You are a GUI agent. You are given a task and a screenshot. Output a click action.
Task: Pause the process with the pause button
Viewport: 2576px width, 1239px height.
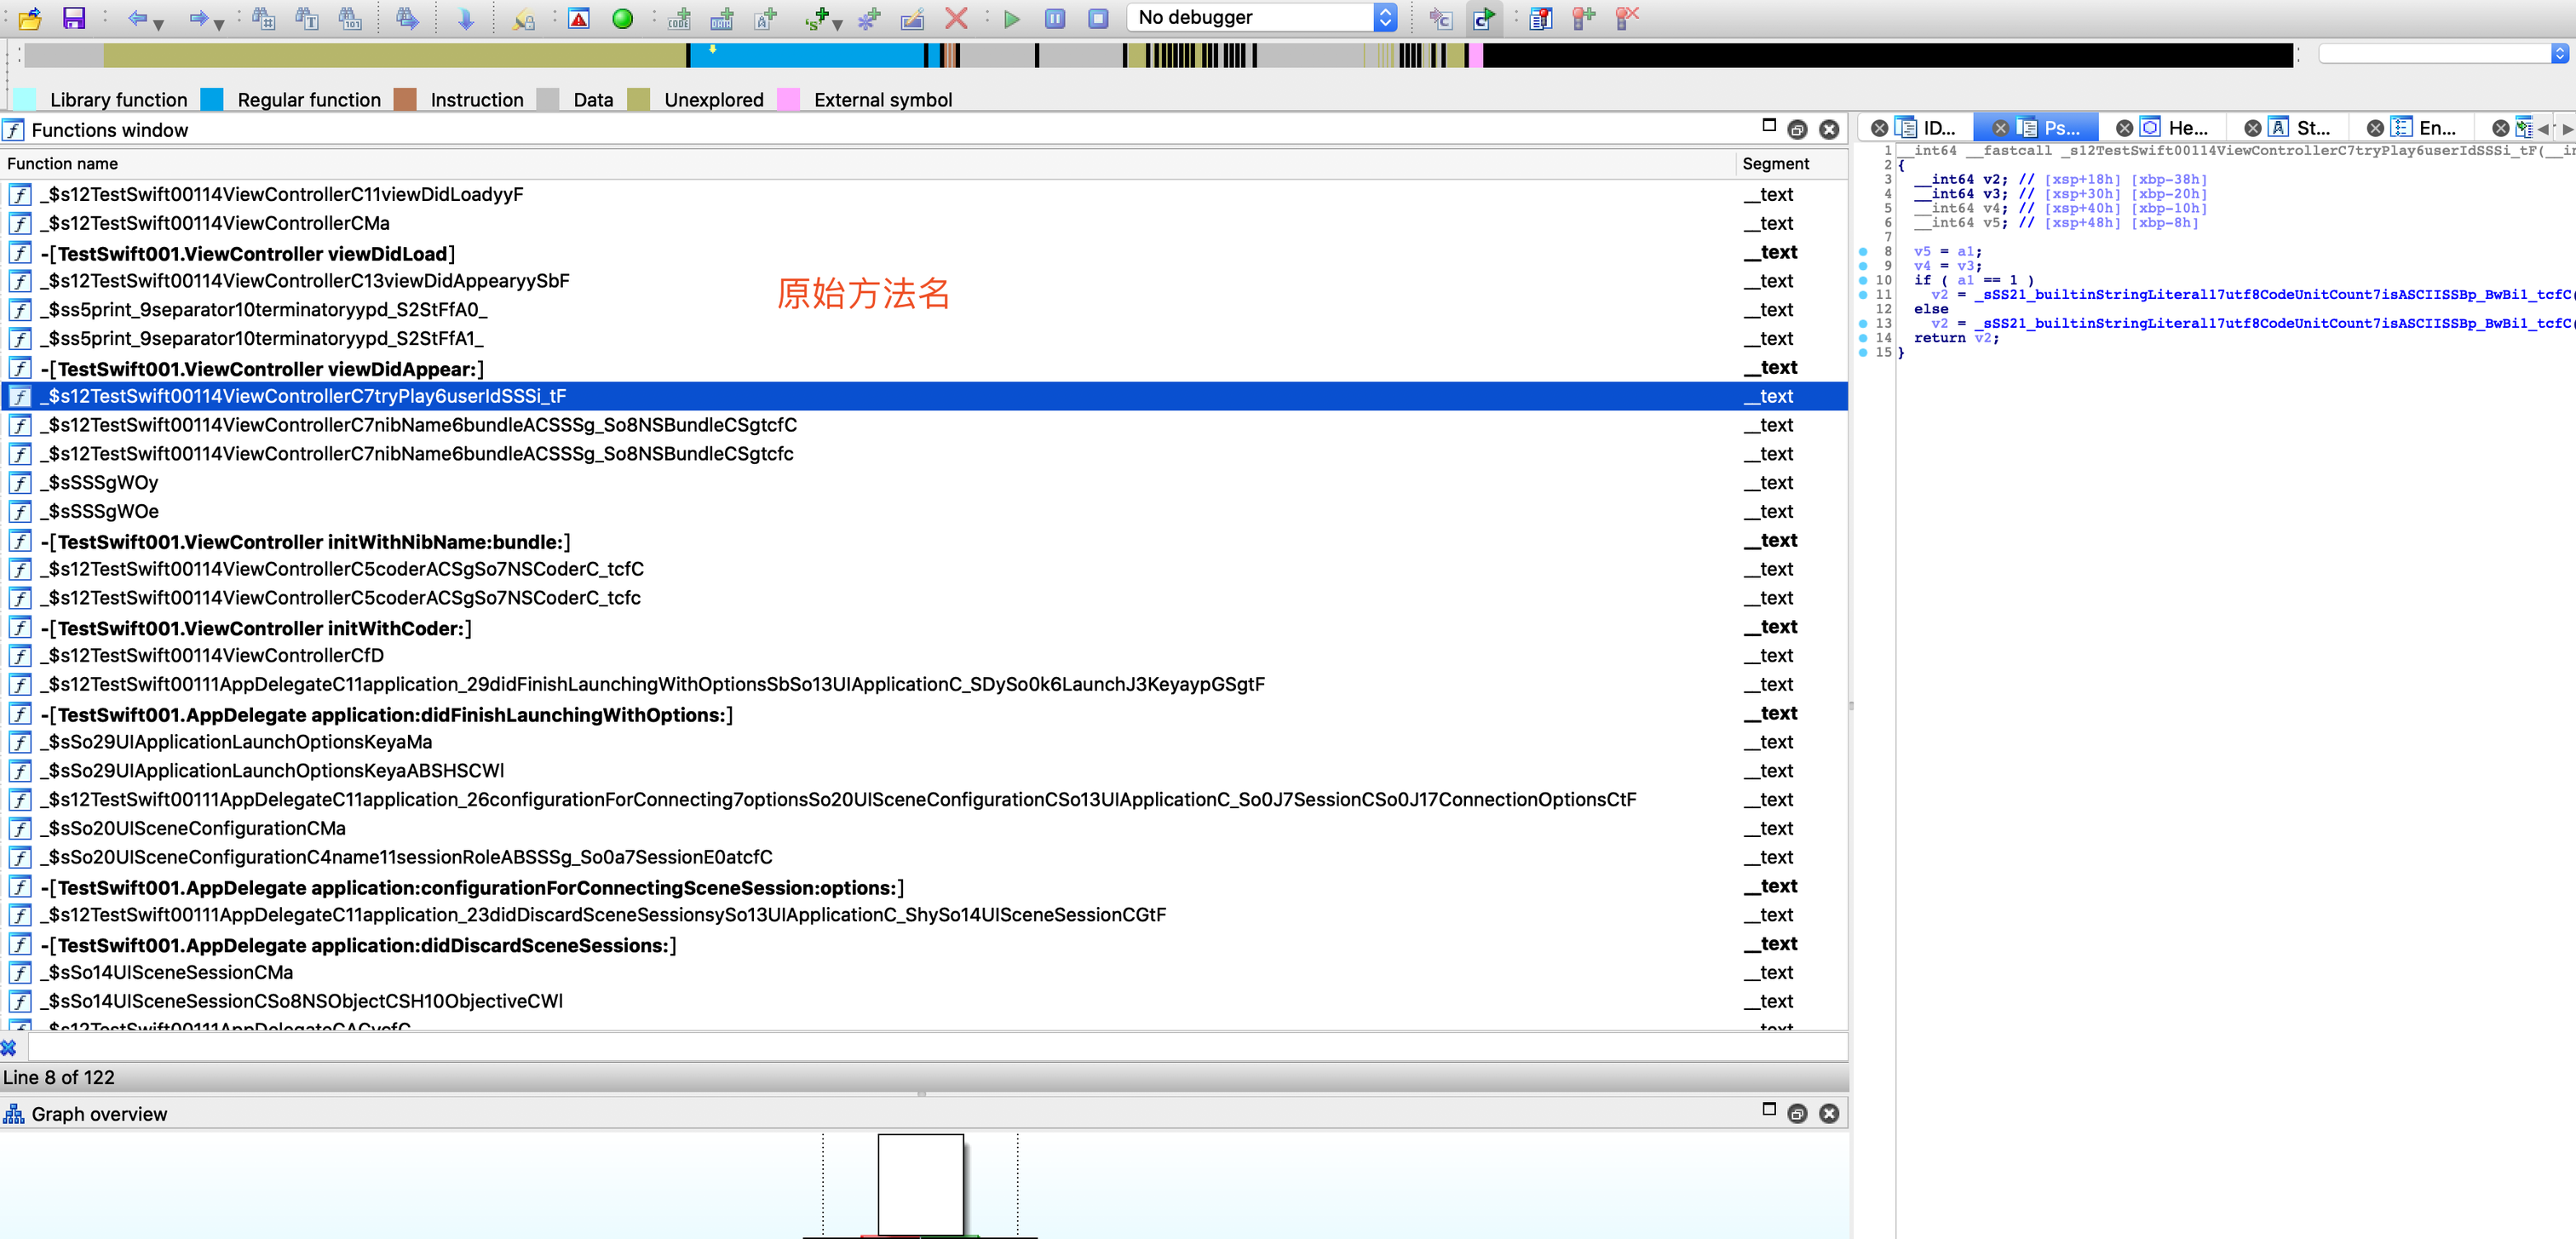pos(1055,18)
